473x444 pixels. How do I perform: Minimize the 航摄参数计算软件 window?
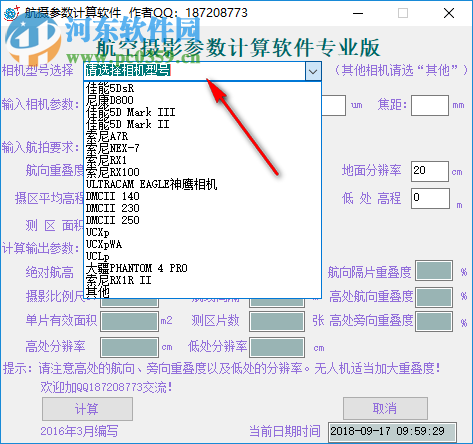[358, 13]
